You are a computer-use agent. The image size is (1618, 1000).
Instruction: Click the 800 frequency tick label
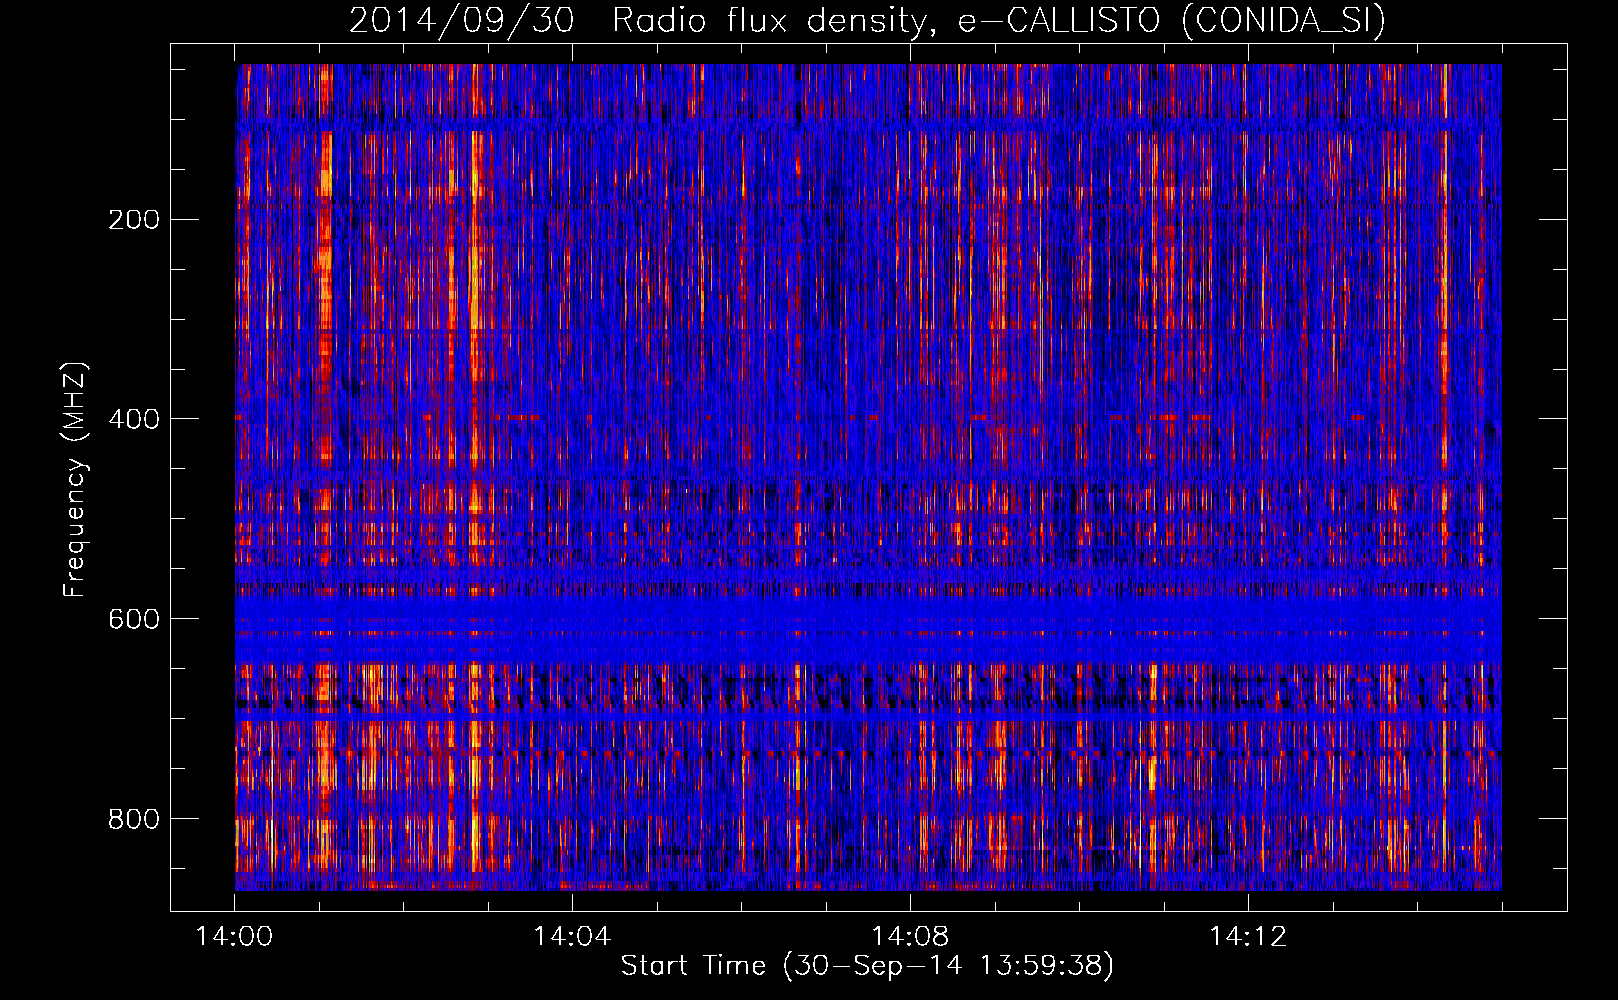click(134, 819)
